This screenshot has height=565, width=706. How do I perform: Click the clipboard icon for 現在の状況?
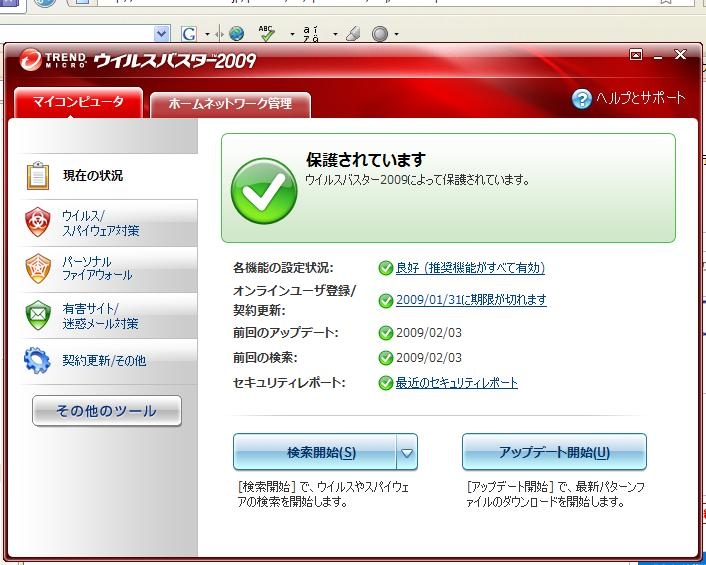pyautogui.click(x=38, y=176)
